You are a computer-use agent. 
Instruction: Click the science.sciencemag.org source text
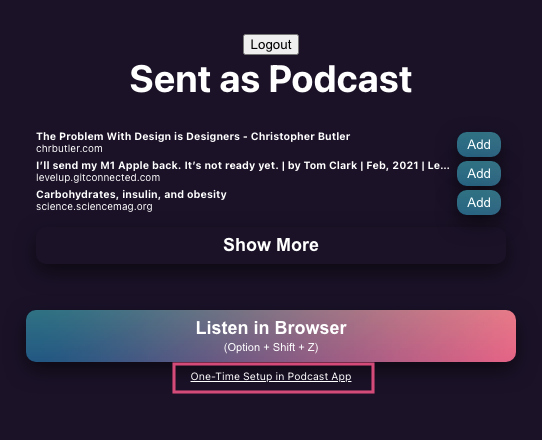pos(94,207)
